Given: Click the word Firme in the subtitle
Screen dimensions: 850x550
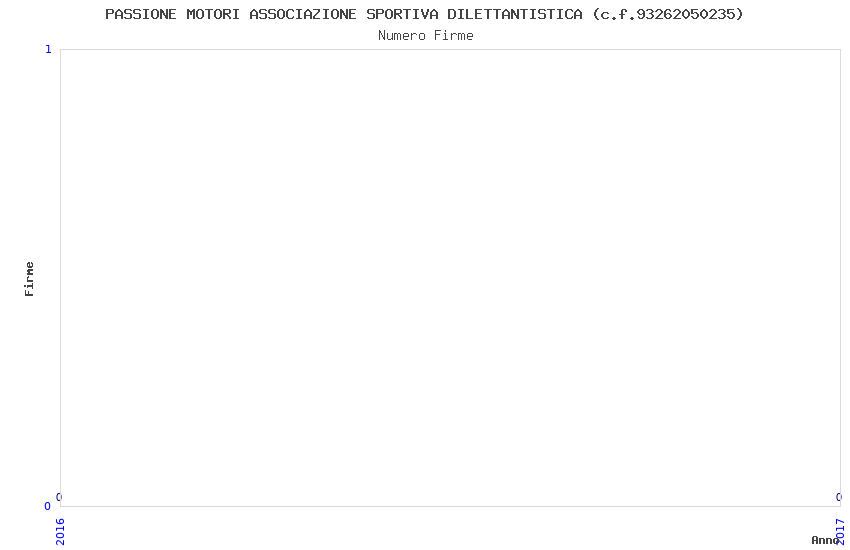Looking at the screenshot, I should click(x=454, y=36).
